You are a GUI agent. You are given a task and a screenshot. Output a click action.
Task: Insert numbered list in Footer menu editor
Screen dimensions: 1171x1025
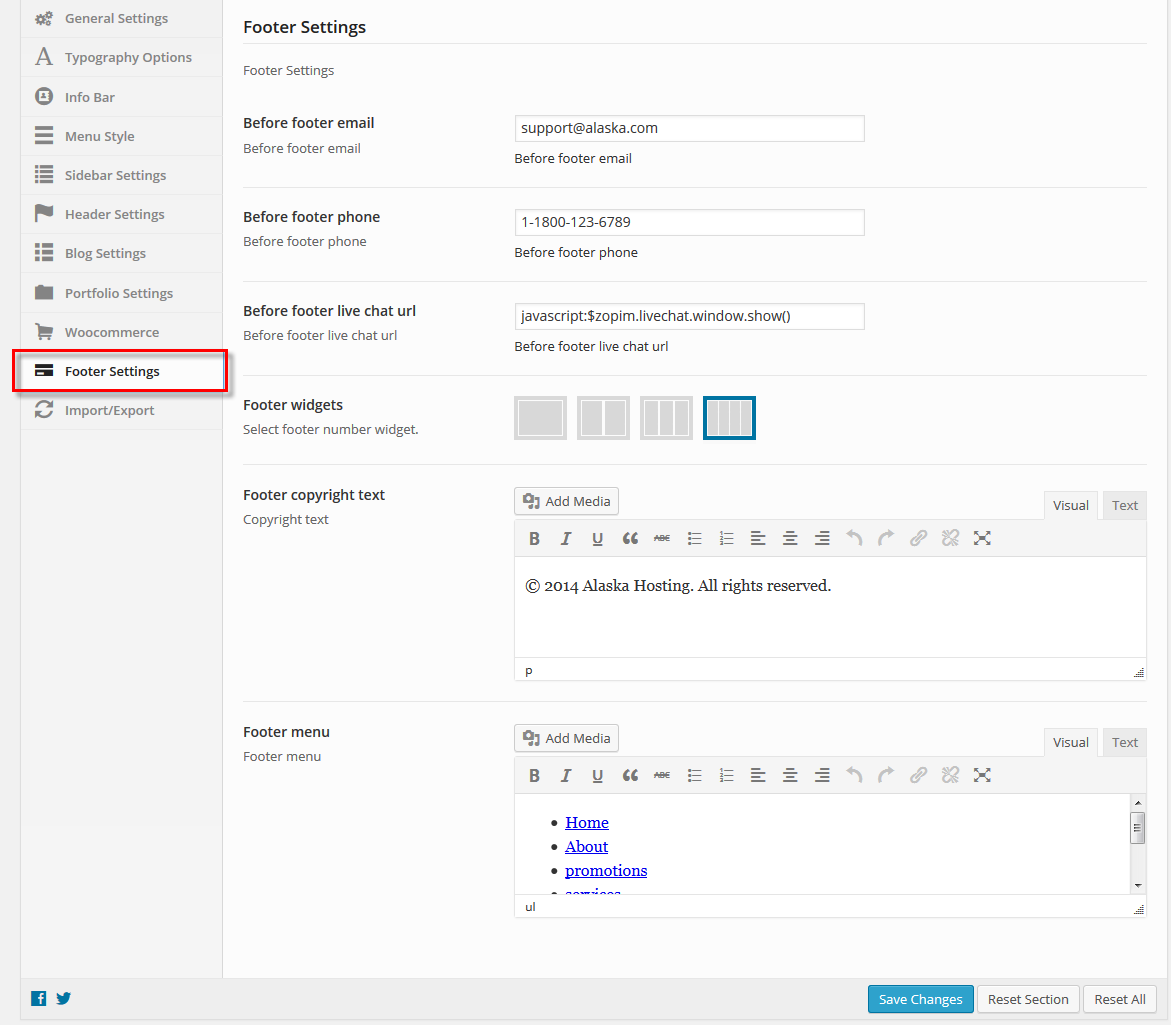pyautogui.click(x=726, y=775)
